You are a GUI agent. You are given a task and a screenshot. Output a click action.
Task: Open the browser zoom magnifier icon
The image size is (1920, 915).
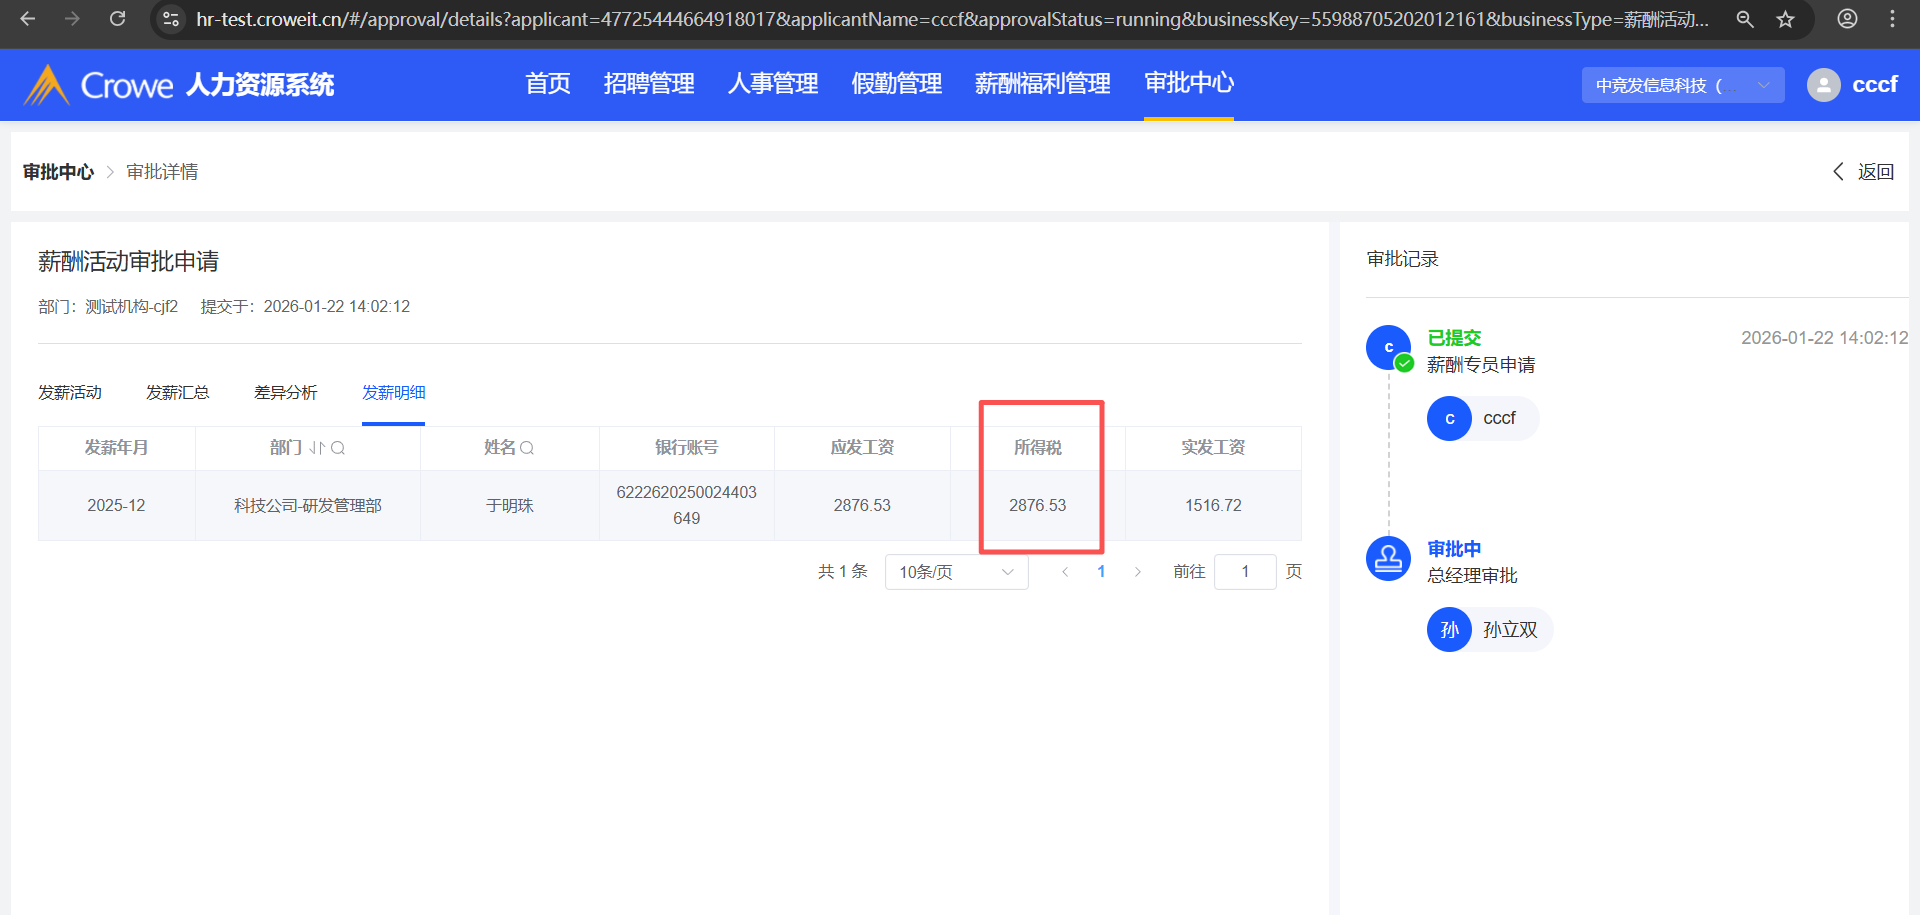[1745, 19]
